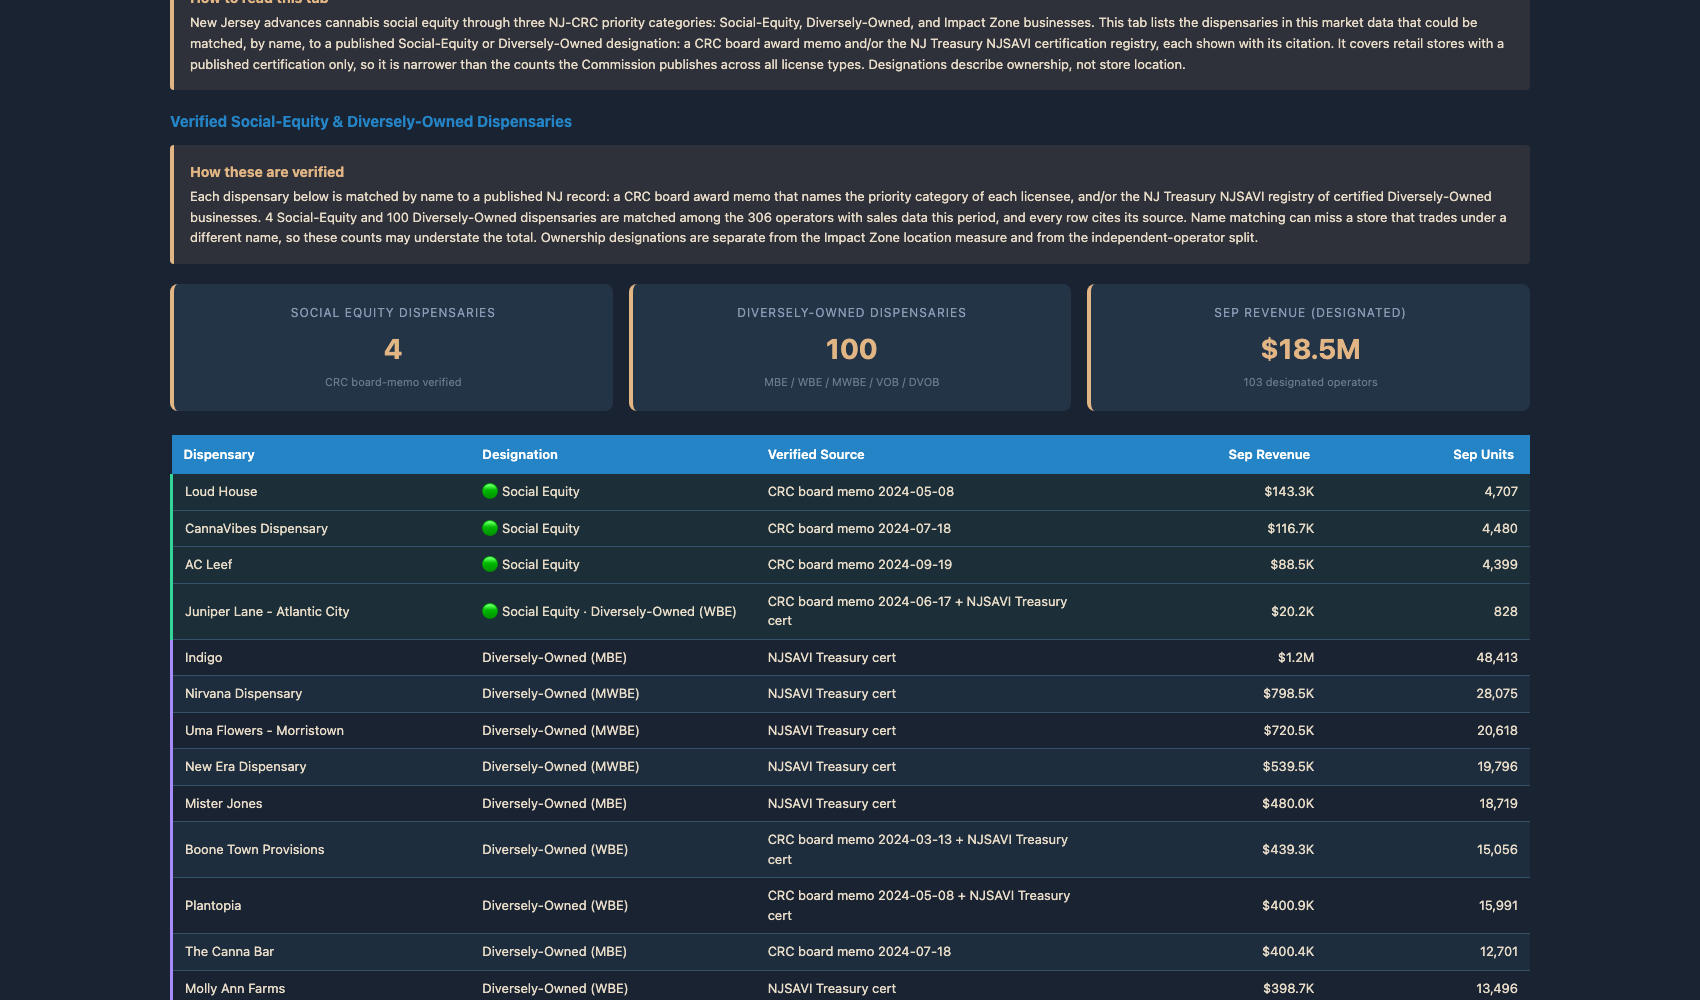Click the Nirvana Dispensary name
1700x1000 pixels.
coord(243,693)
